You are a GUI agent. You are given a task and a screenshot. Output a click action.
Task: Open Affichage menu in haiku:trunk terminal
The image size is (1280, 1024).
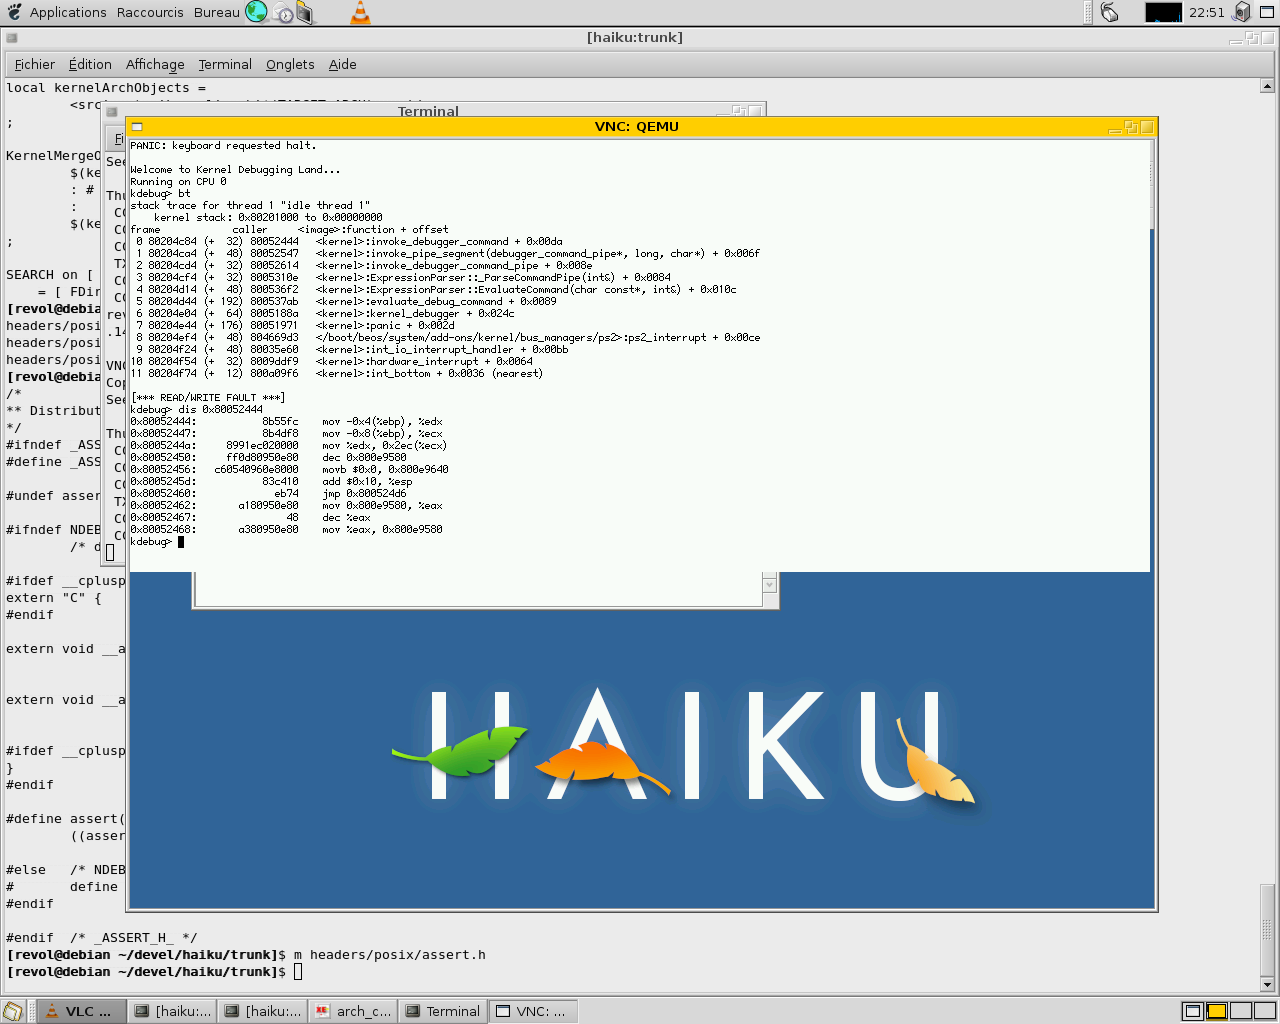pyautogui.click(x=155, y=64)
